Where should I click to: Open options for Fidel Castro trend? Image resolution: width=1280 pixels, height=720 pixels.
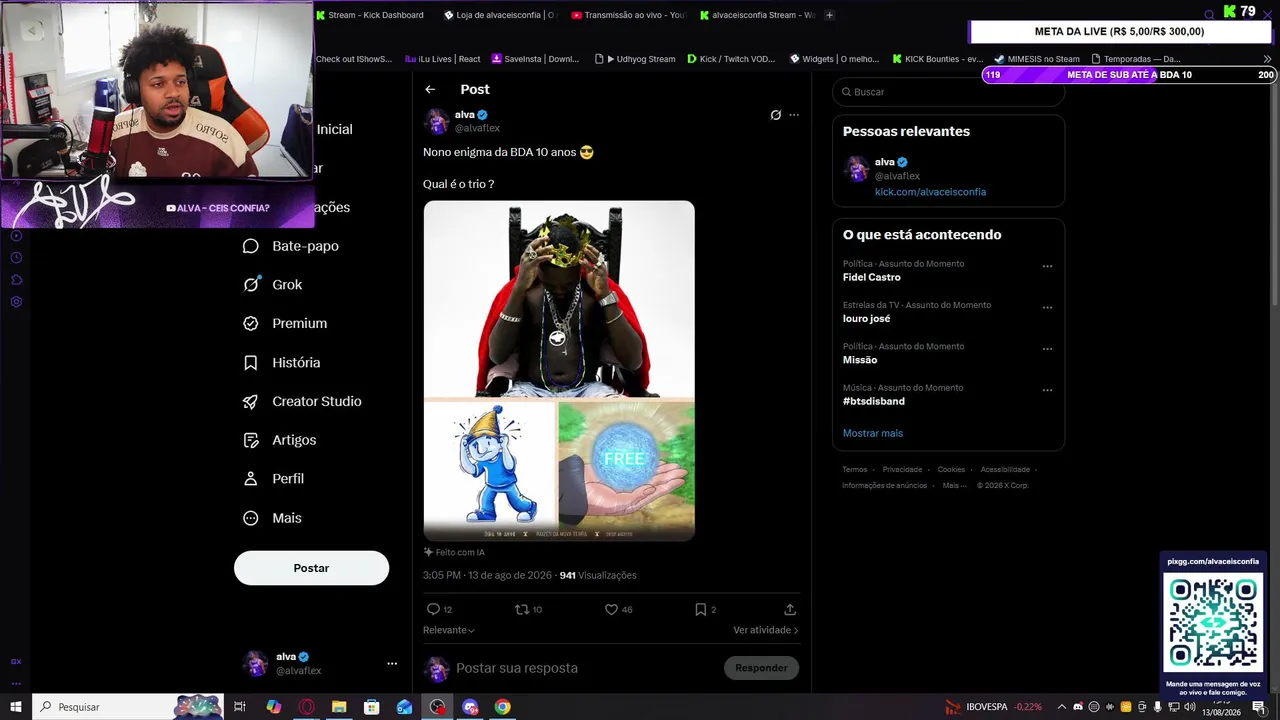click(x=1047, y=266)
